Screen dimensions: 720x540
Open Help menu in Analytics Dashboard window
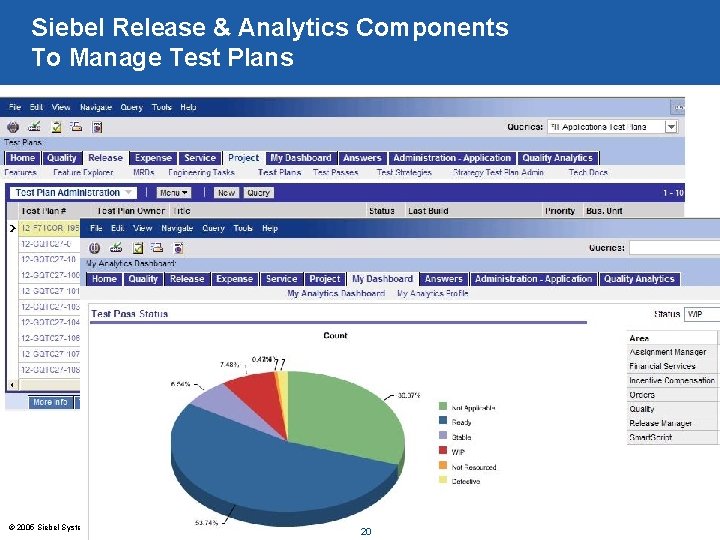[270, 228]
